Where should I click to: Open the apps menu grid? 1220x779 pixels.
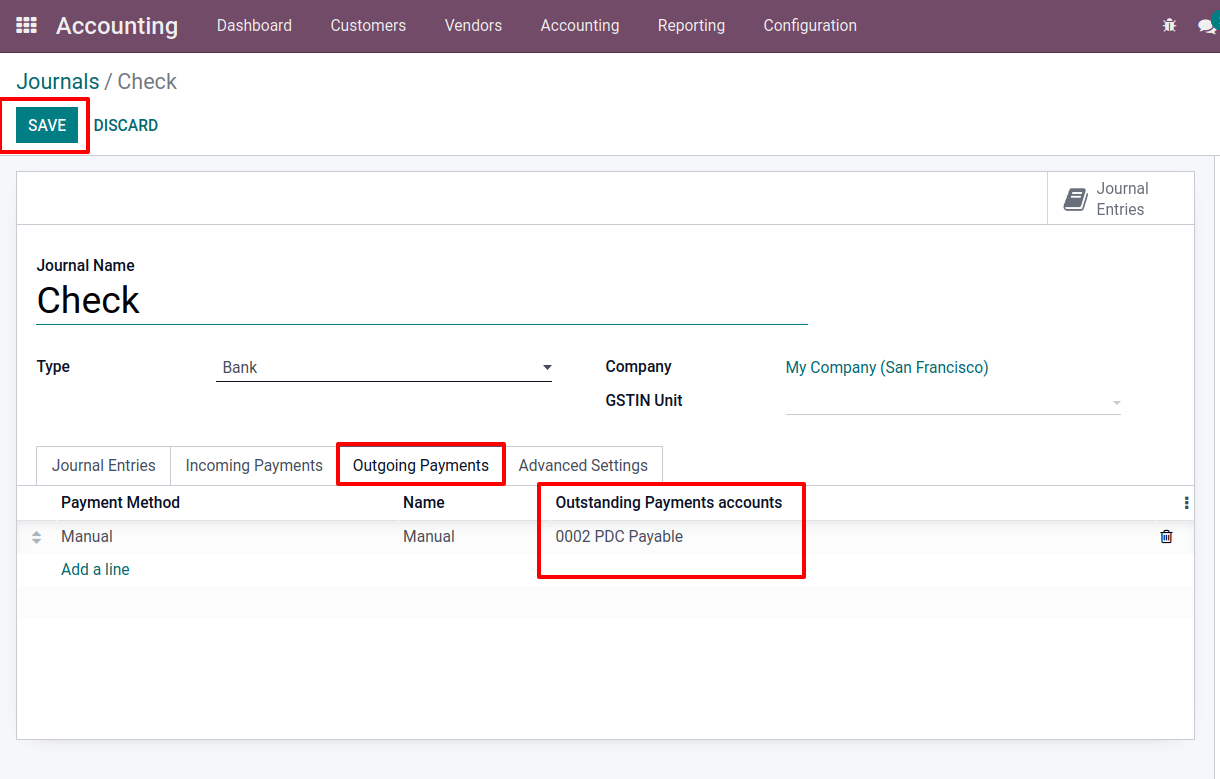click(25, 25)
